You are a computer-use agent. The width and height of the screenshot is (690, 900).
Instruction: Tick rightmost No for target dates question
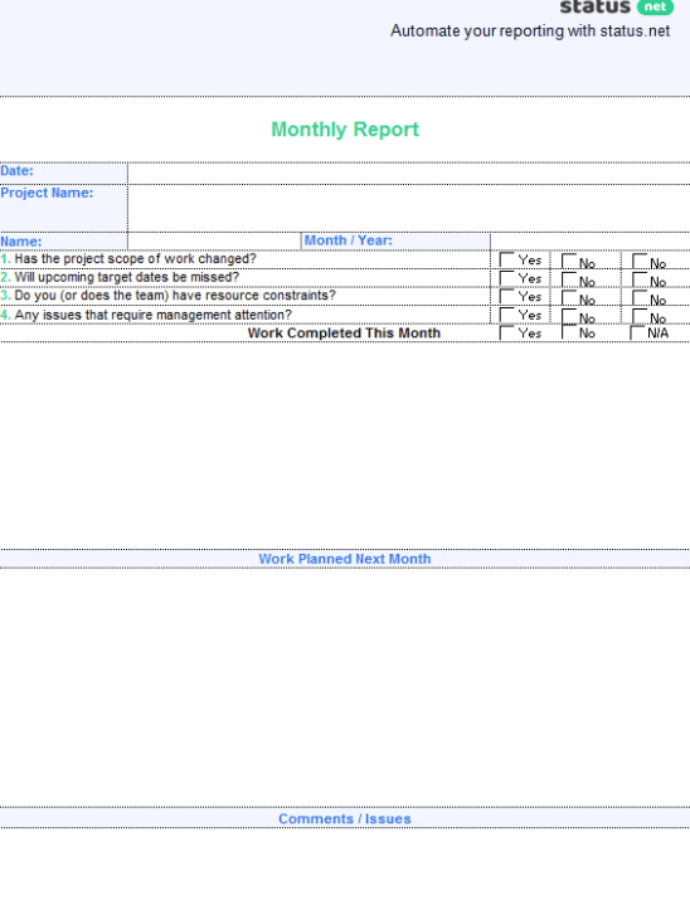click(x=639, y=279)
